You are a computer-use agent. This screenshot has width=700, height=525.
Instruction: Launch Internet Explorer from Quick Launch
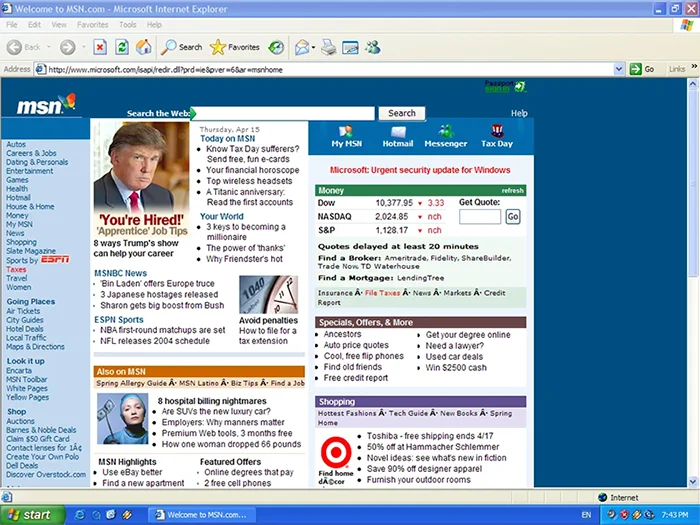pos(80,515)
